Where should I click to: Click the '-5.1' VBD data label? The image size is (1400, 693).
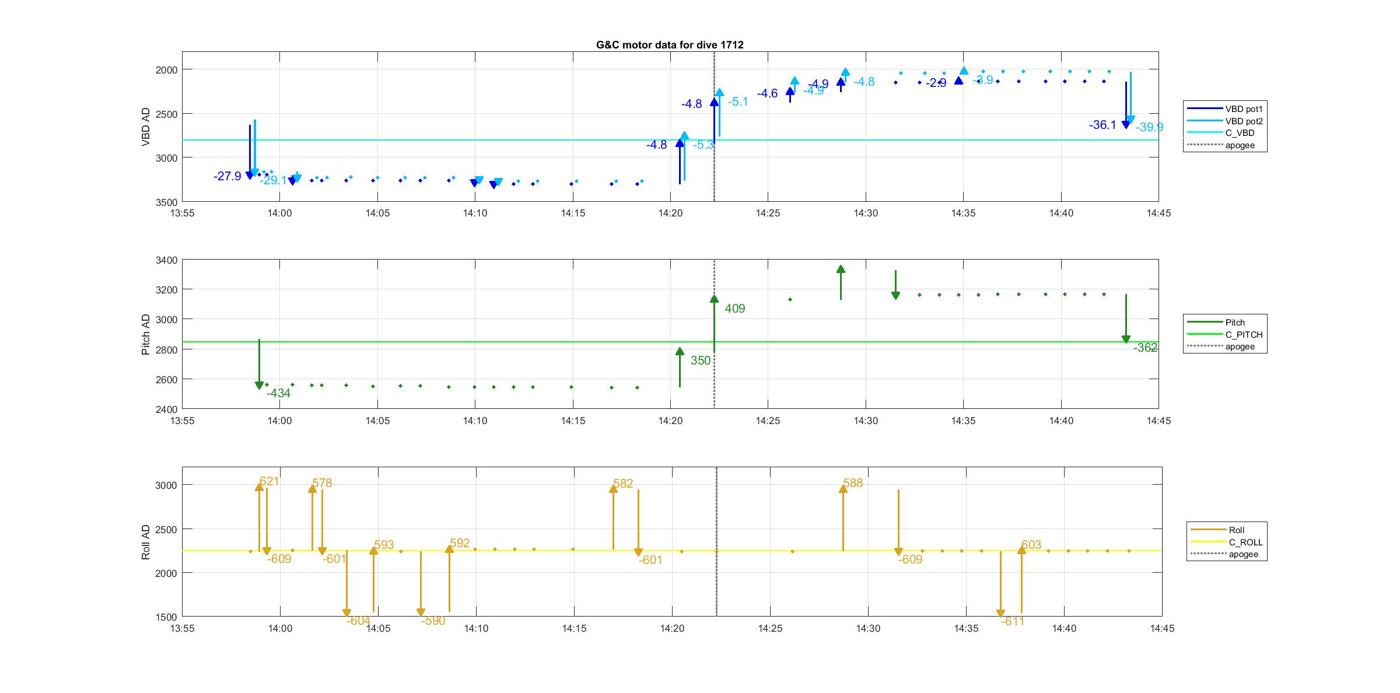tap(738, 102)
